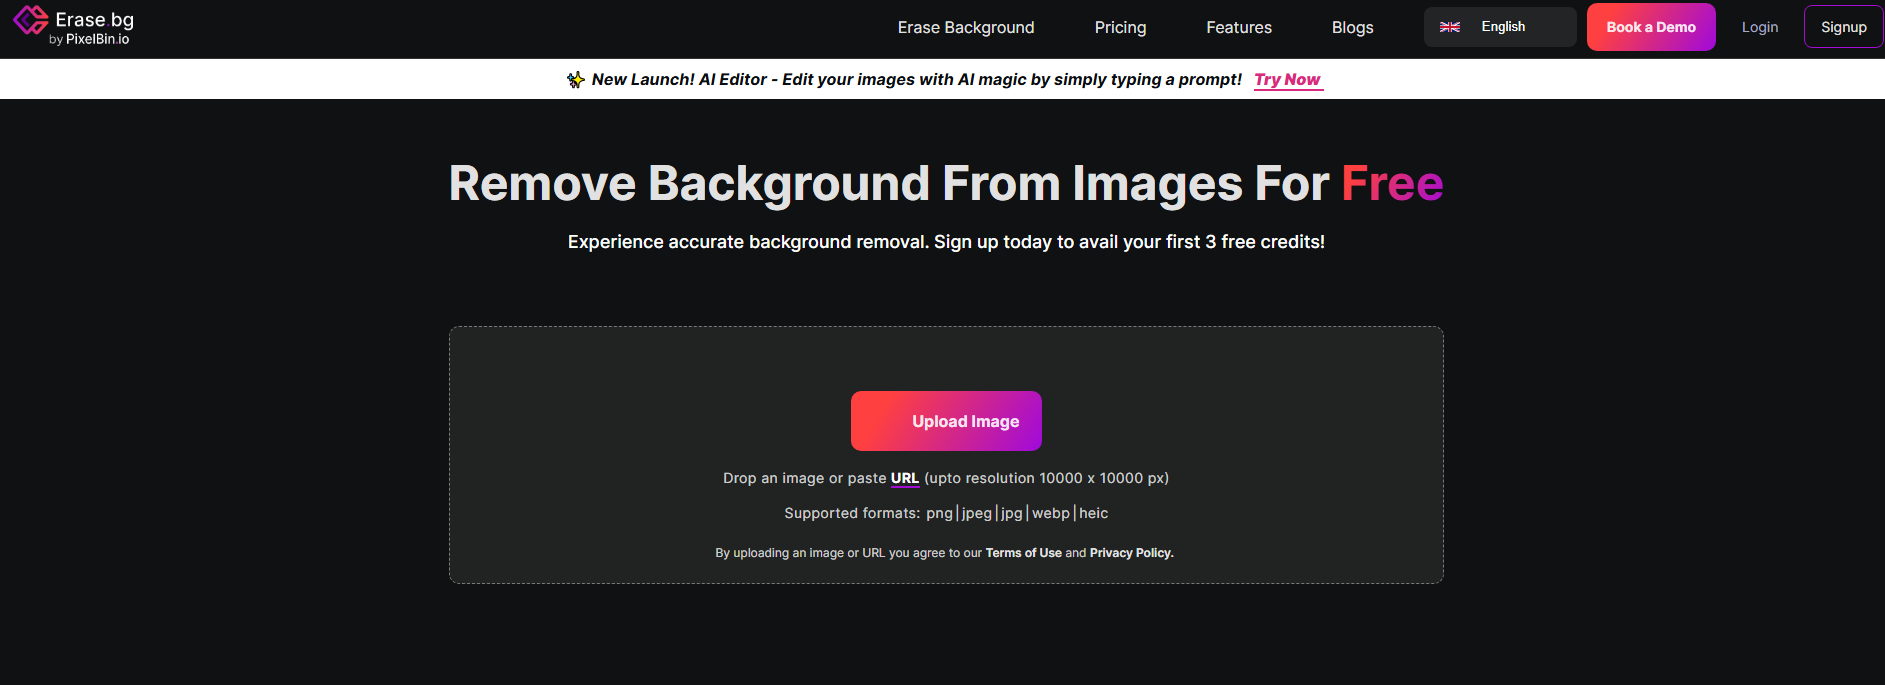
Task: Open the Features menu item
Action: pos(1238,28)
